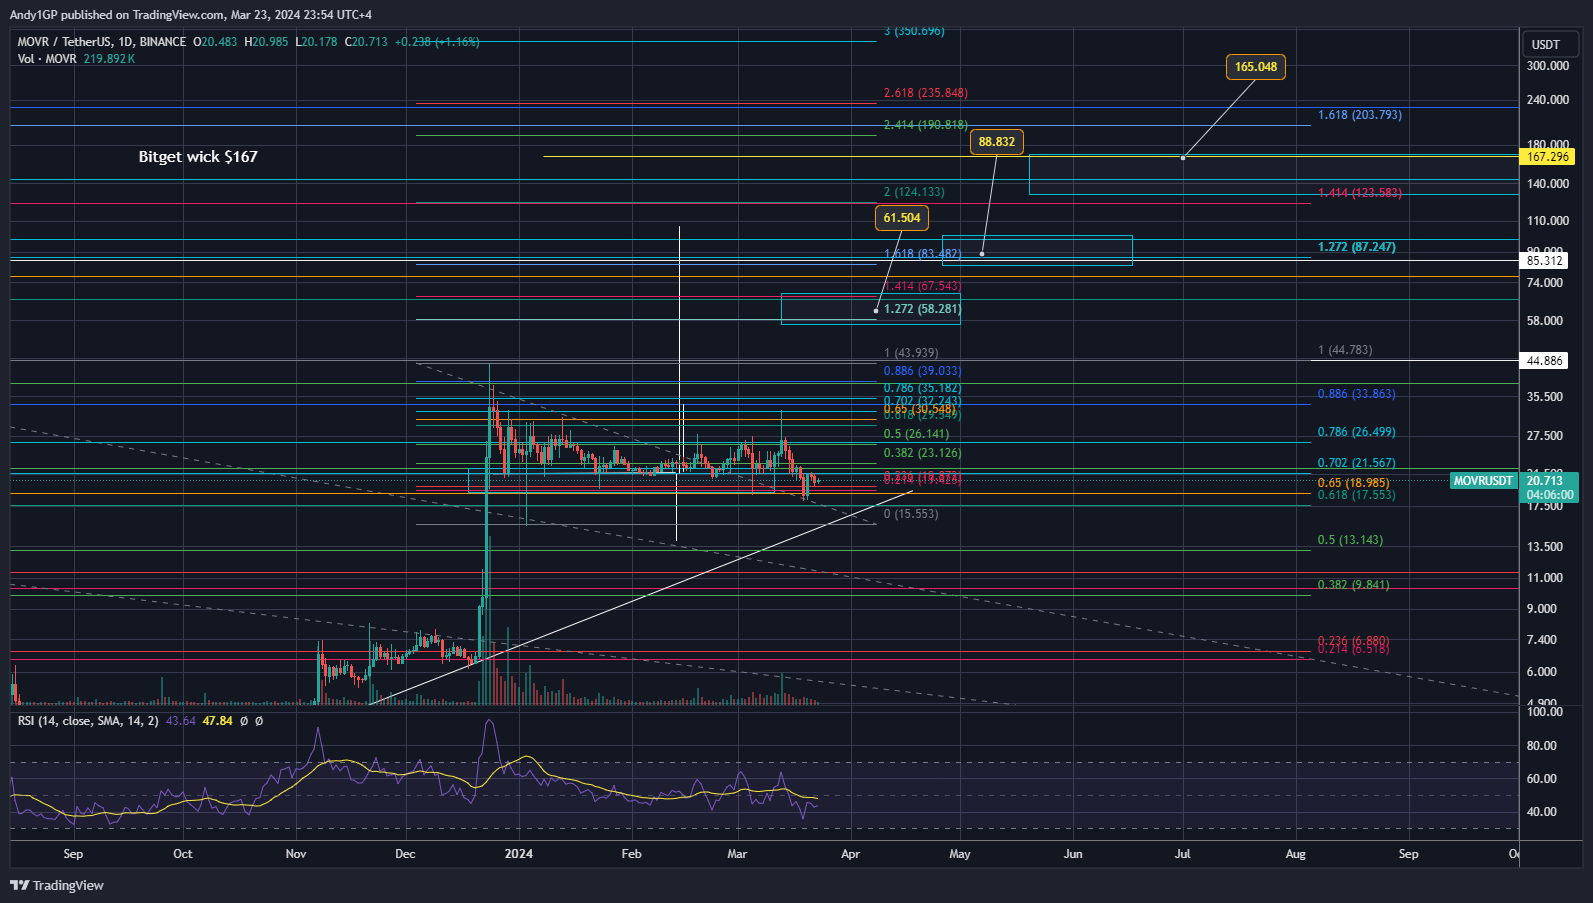
Task: Select the 61.504 price callout
Action: (x=902, y=218)
